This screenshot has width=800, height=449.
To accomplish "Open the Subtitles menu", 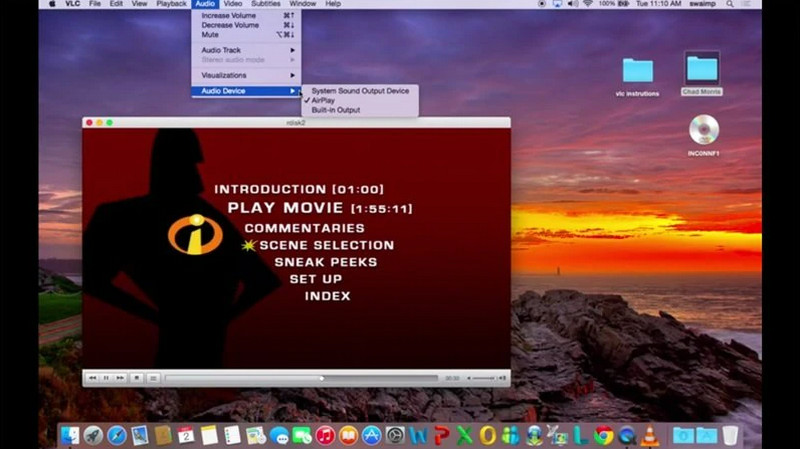I will pos(266,4).
